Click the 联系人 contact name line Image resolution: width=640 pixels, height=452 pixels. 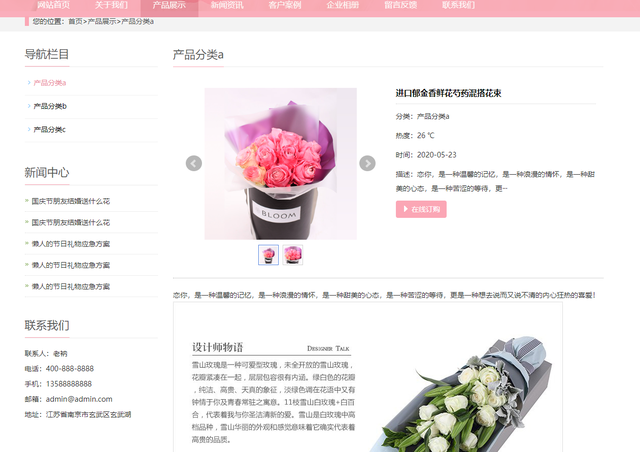point(46,354)
